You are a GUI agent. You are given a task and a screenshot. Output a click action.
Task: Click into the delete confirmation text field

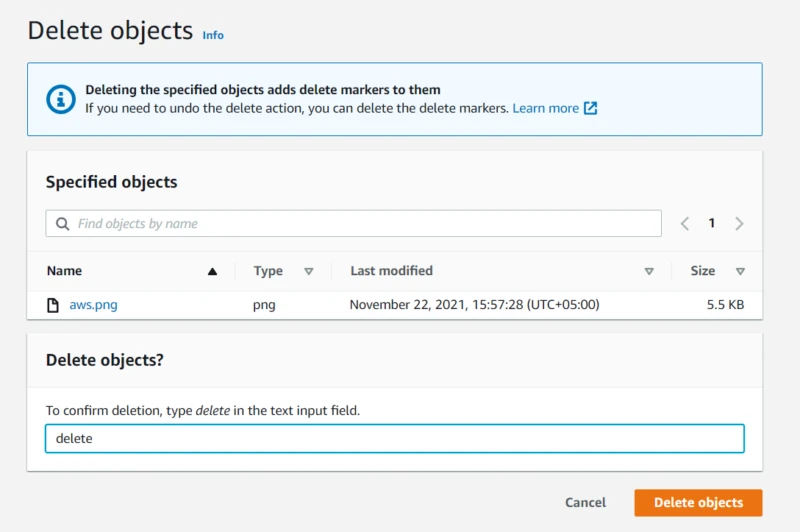[394, 439]
